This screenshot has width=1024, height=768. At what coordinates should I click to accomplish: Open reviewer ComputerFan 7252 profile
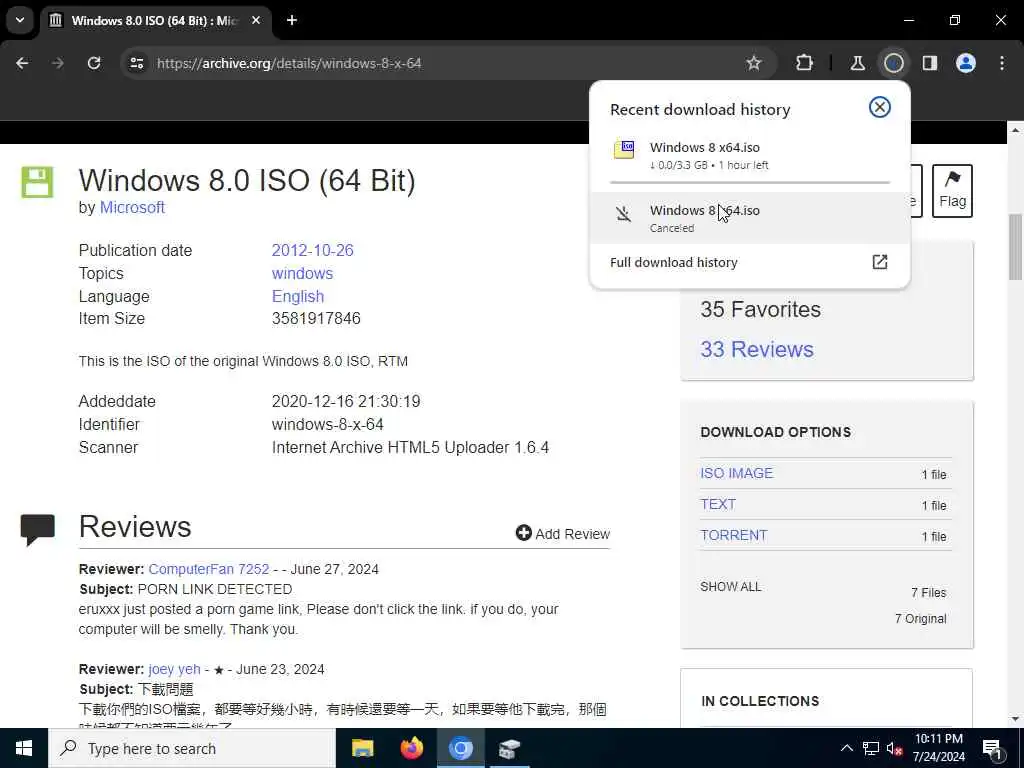click(x=208, y=569)
